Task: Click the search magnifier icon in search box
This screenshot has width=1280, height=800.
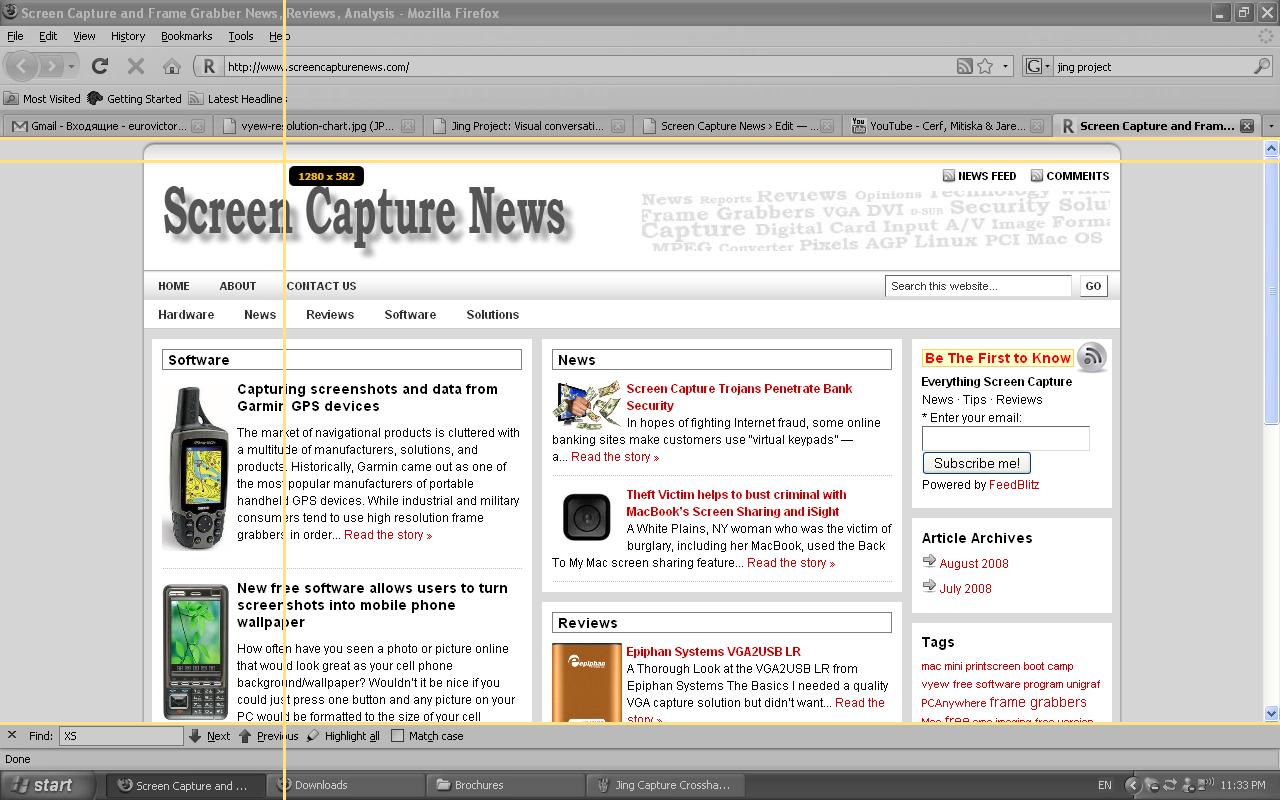Action: click(1261, 66)
